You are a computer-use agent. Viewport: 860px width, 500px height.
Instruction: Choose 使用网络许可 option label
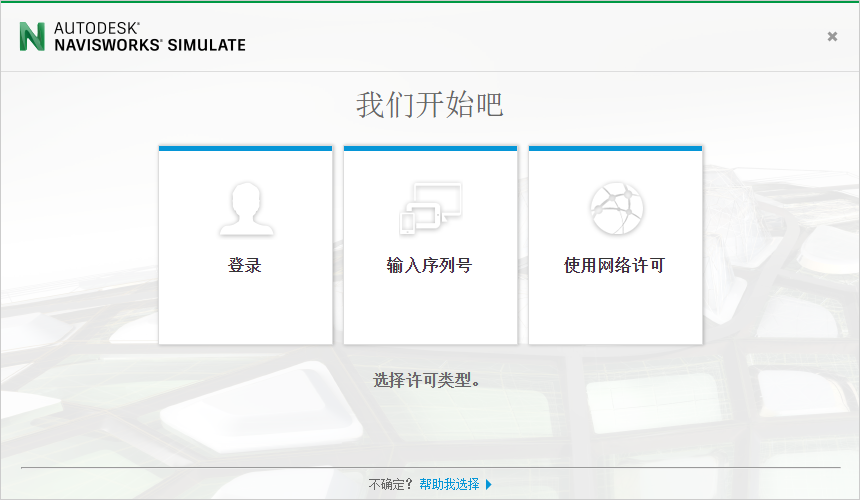[x=614, y=265]
